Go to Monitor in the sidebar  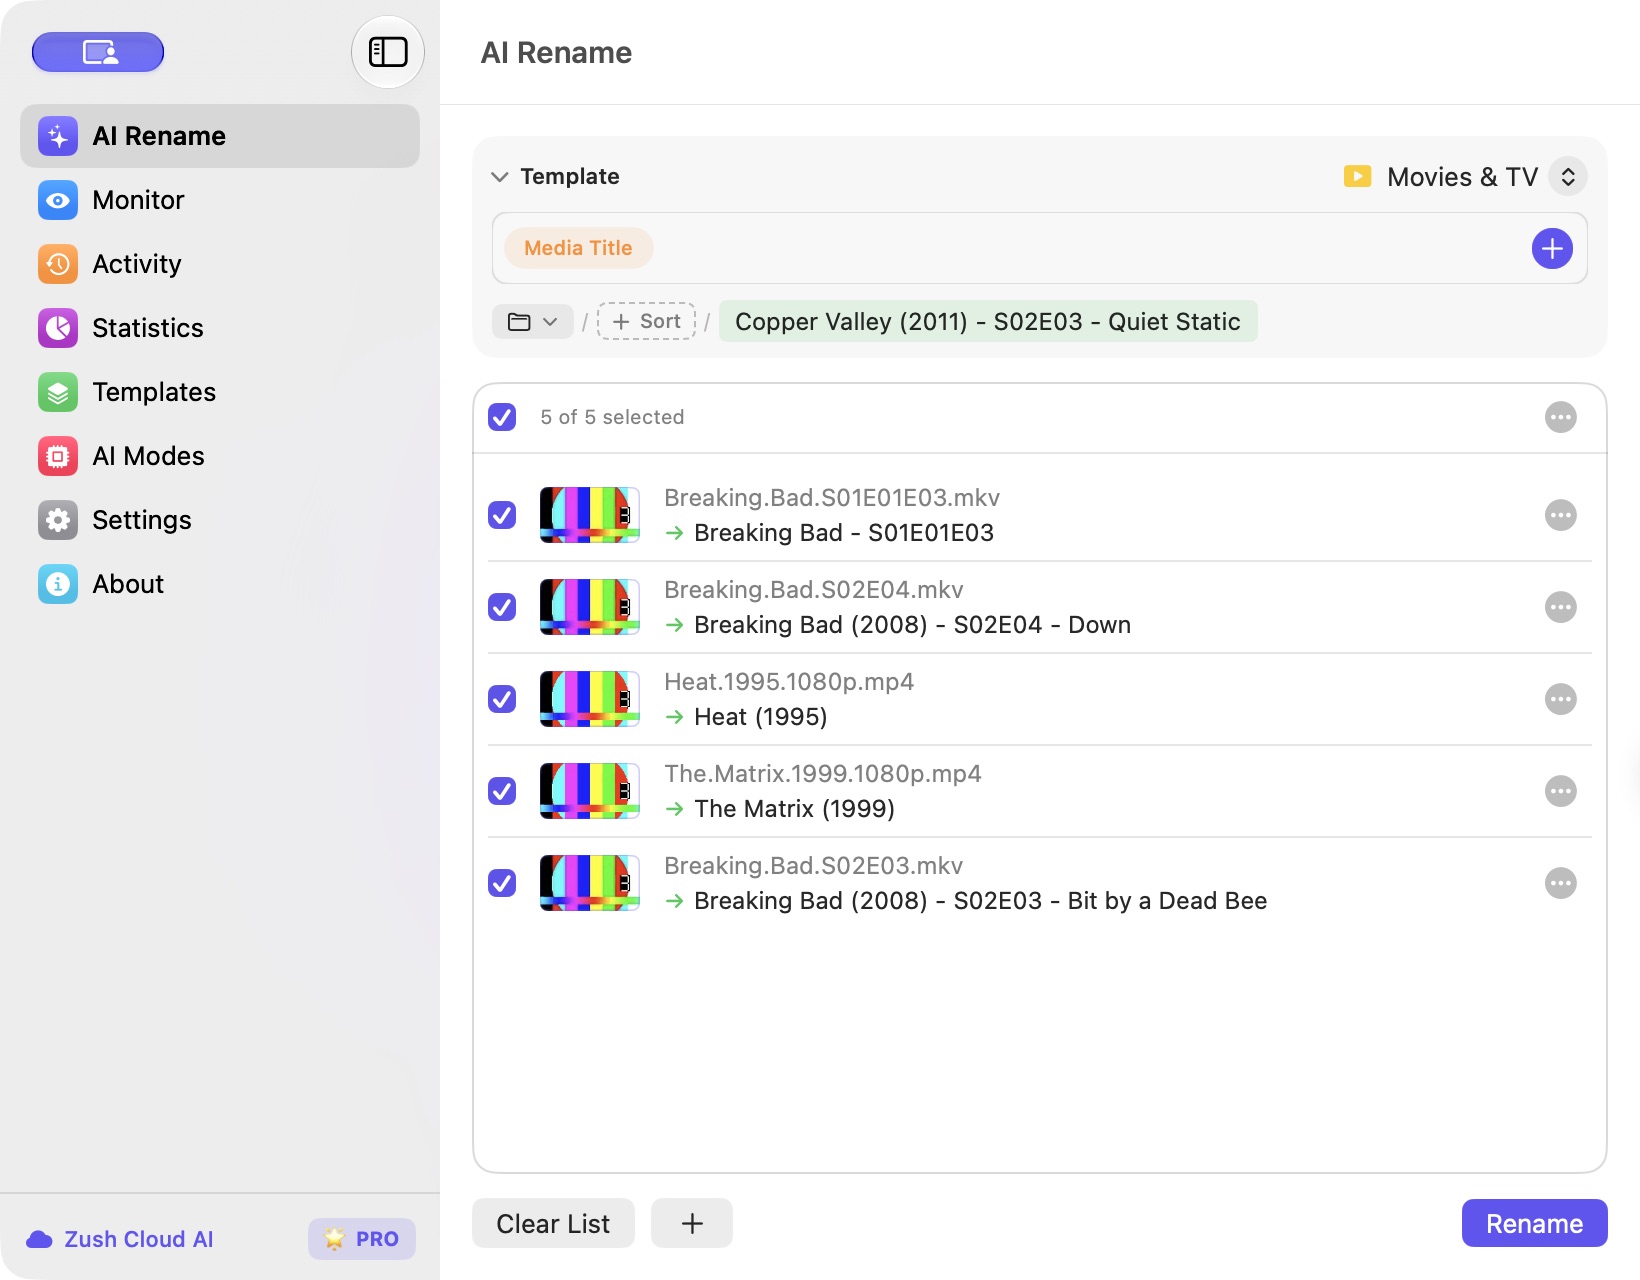coord(220,200)
